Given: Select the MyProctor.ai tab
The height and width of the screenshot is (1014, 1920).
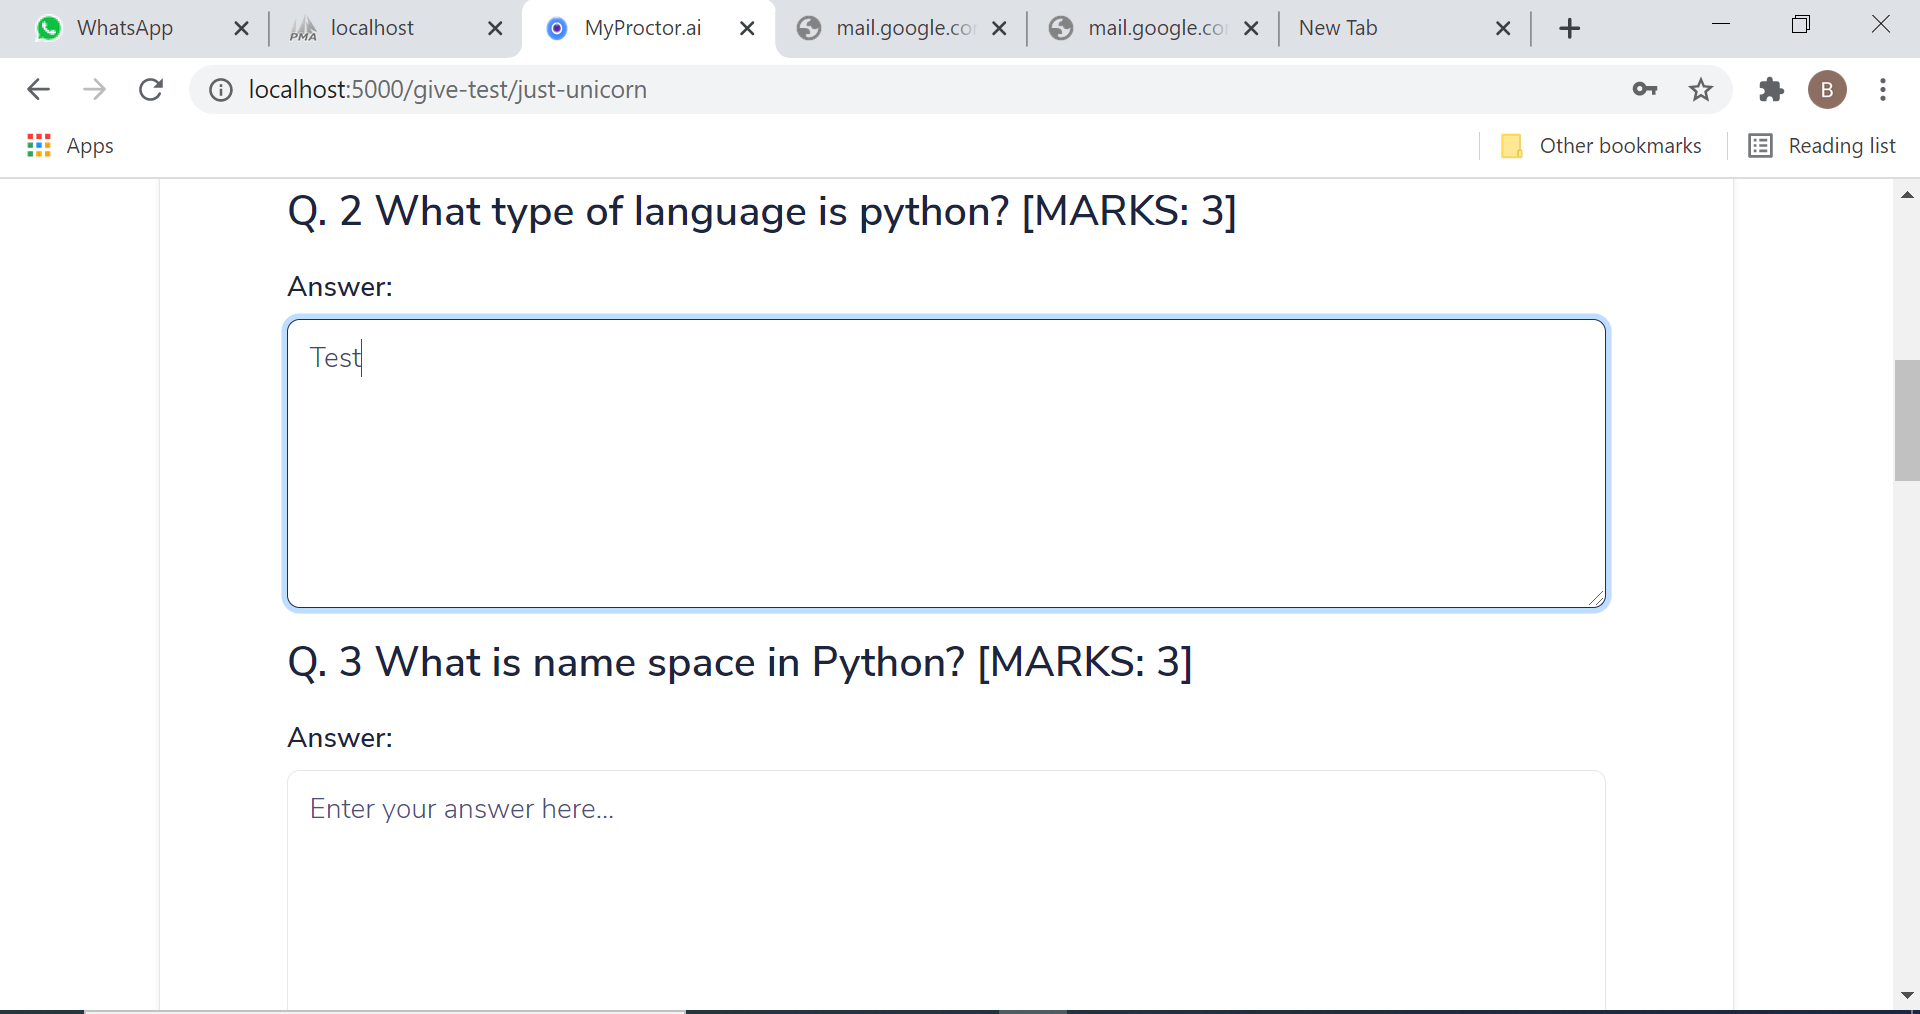Looking at the screenshot, I should click(648, 28).
